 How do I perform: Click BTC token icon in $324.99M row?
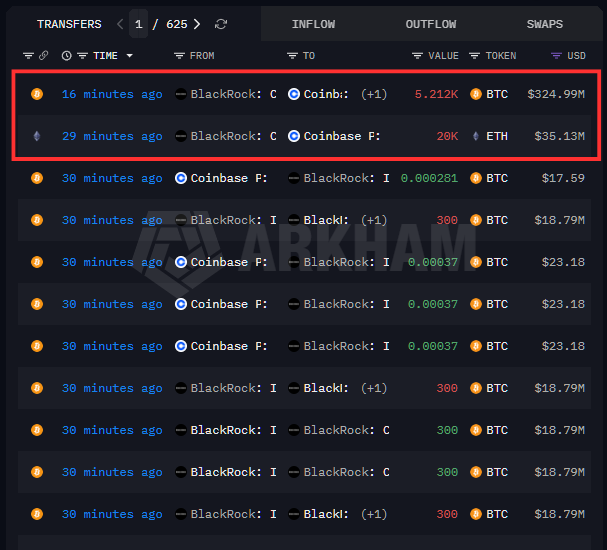coord(476,94)
